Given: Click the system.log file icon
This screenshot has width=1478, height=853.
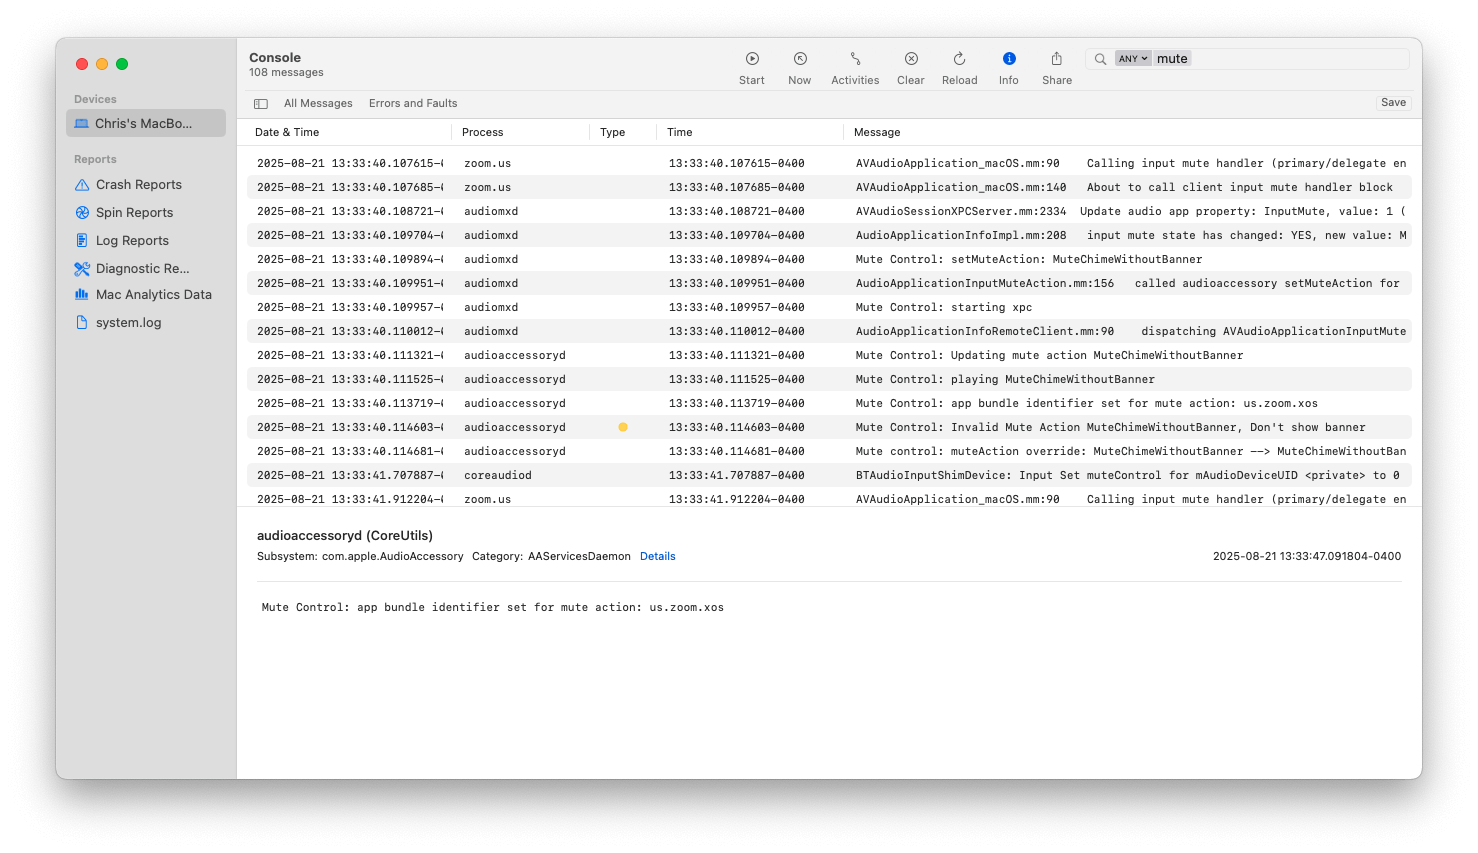Looking at the screenshot, I should [x=82, y=323].
